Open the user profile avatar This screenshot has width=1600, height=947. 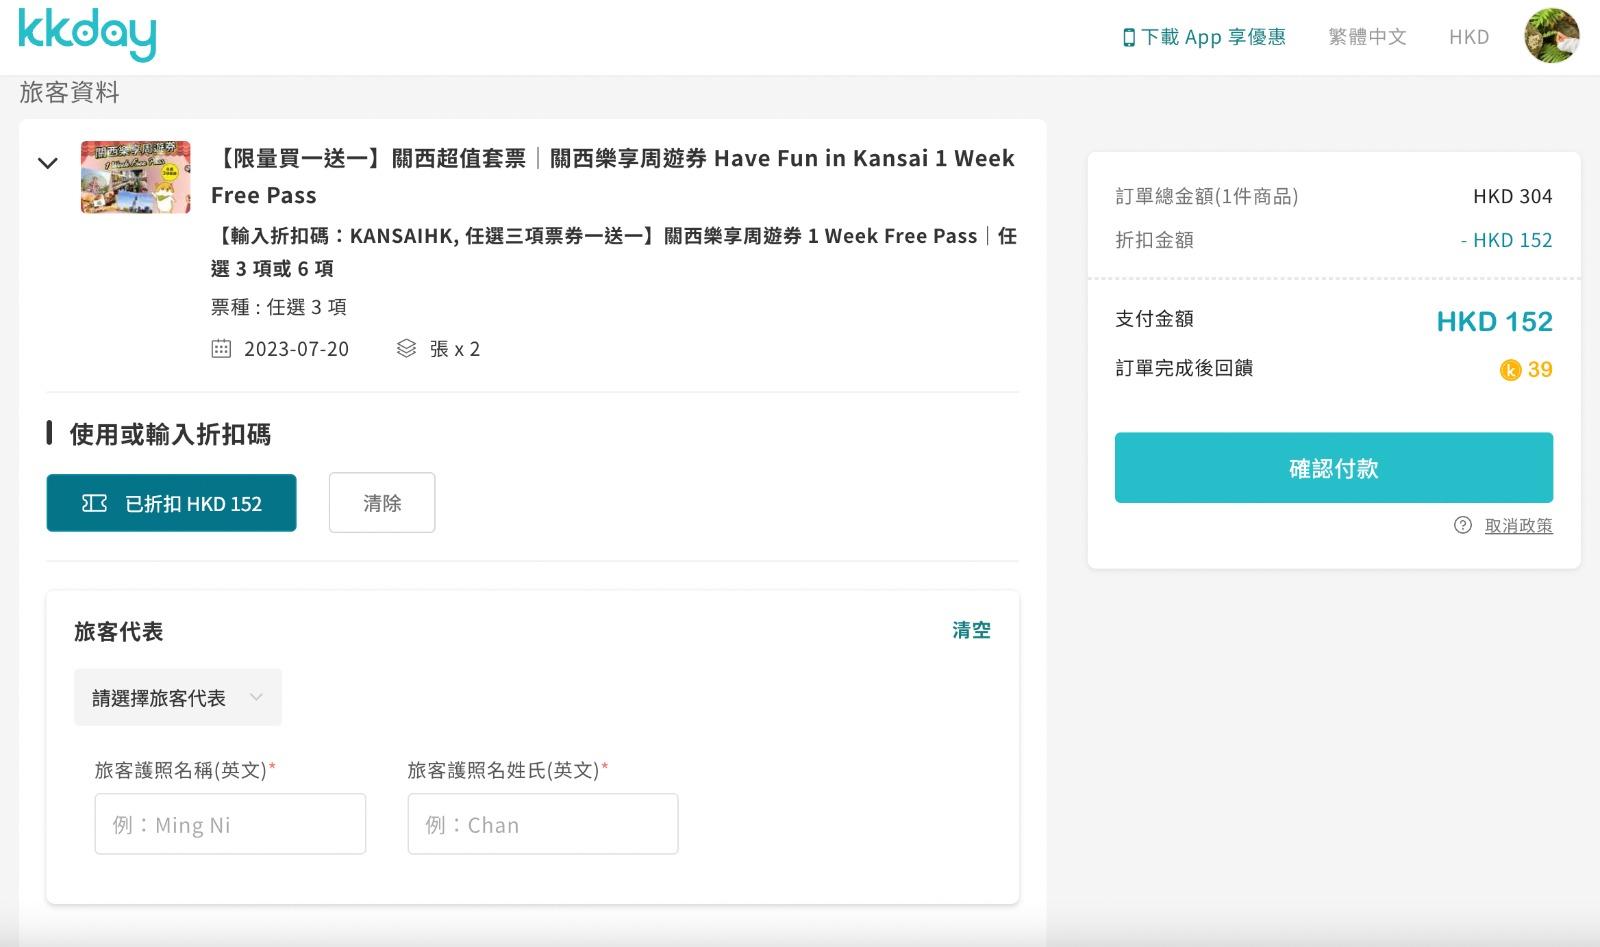pos(1551,36)
